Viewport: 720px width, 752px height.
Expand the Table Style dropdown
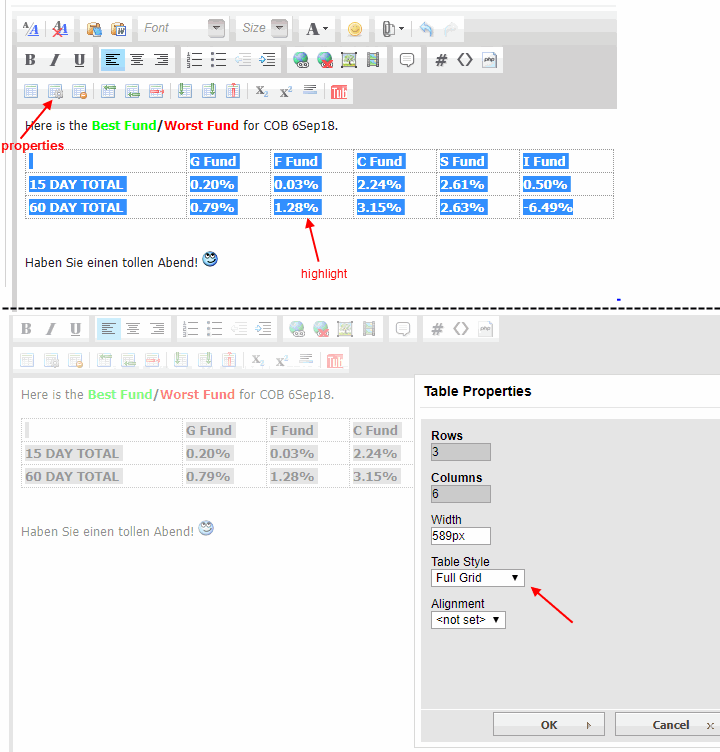coord(477,578)
